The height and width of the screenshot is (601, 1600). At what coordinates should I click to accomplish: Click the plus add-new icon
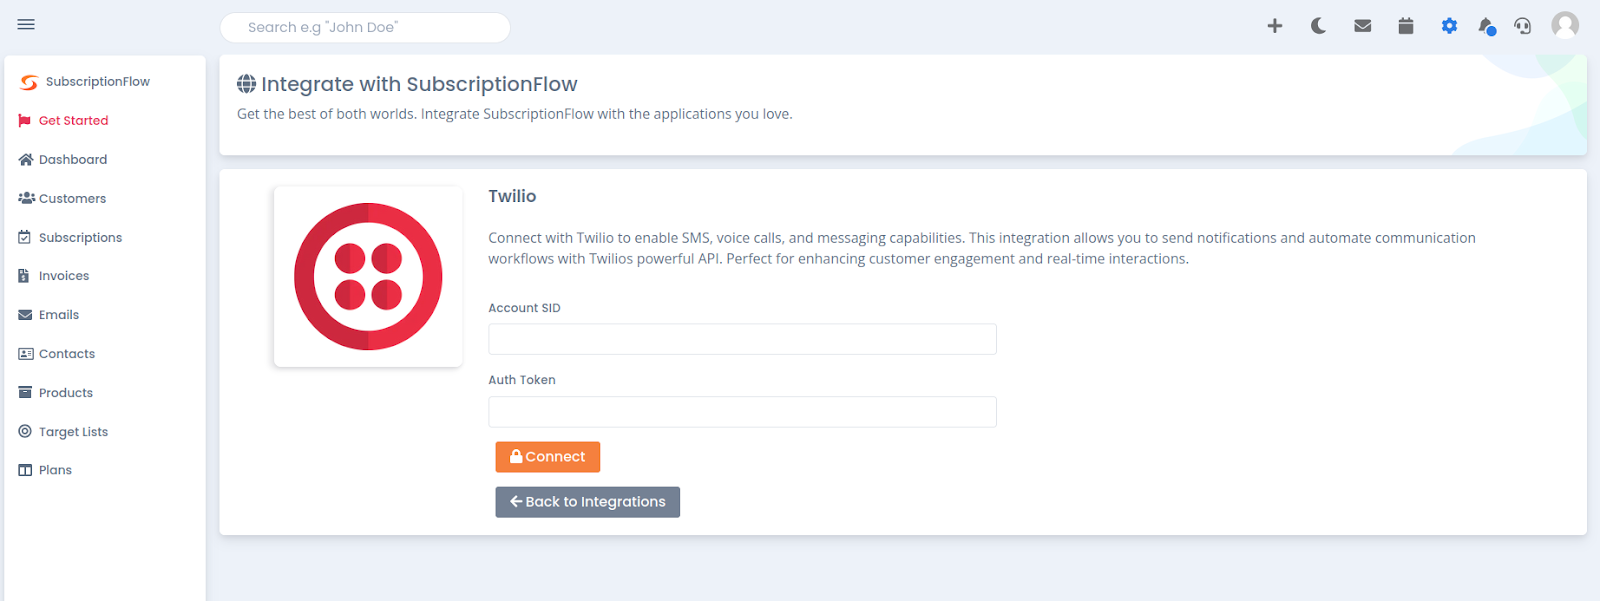tap(1275, 26)
